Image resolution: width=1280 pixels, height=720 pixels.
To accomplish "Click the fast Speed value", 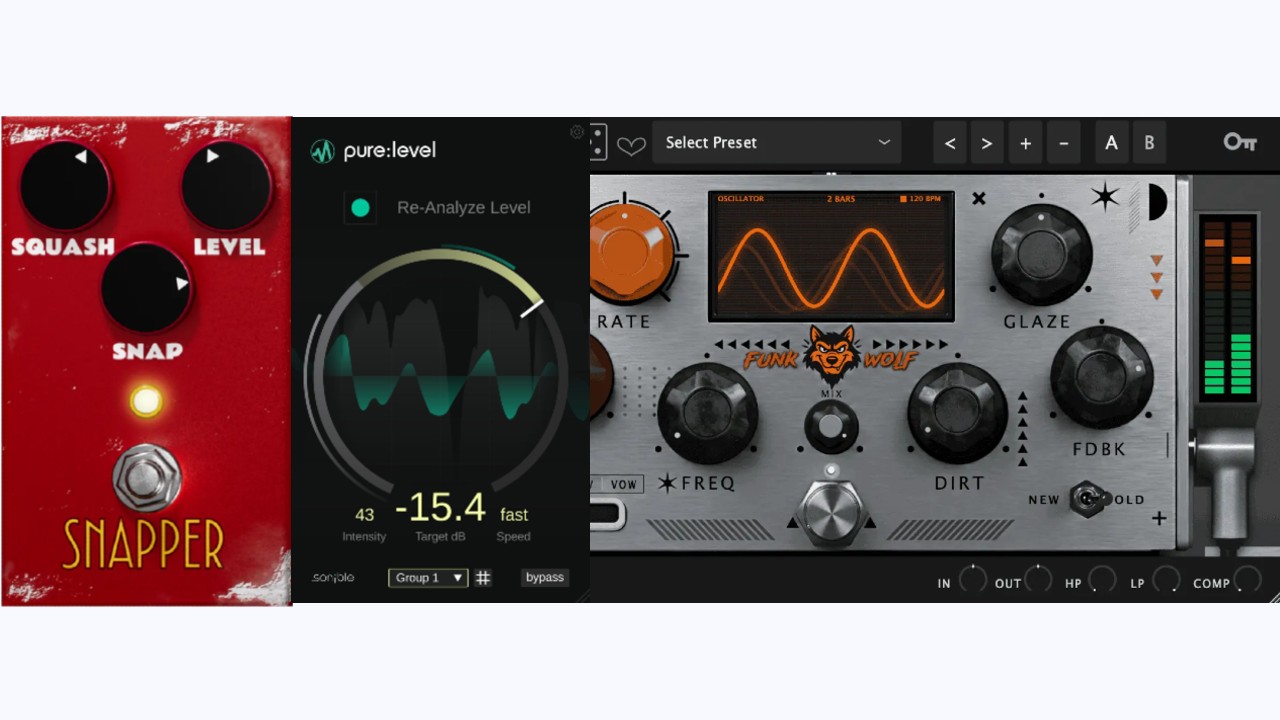I will coord(514,515).
